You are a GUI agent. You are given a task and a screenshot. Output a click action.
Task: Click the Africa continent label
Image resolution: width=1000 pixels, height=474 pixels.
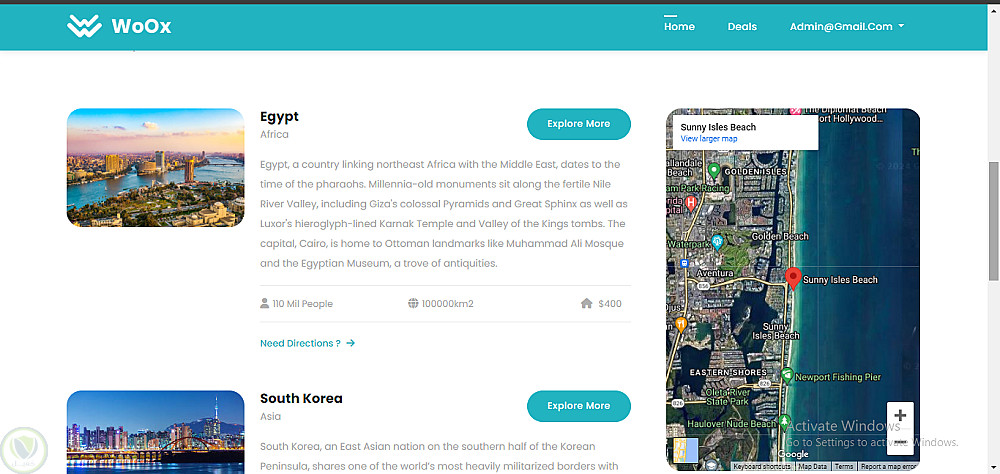click(x=274, y=135)
